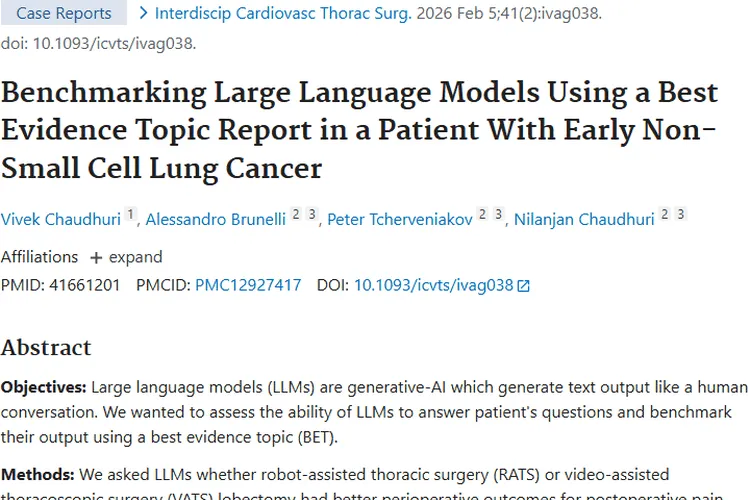
Task: Click the plus icon beside expand
Action: [x=96, y=258]
